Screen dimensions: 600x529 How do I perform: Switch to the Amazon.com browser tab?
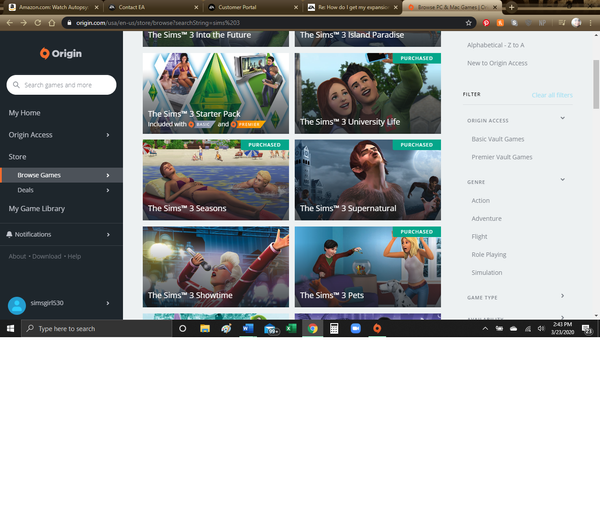(53, 7)
